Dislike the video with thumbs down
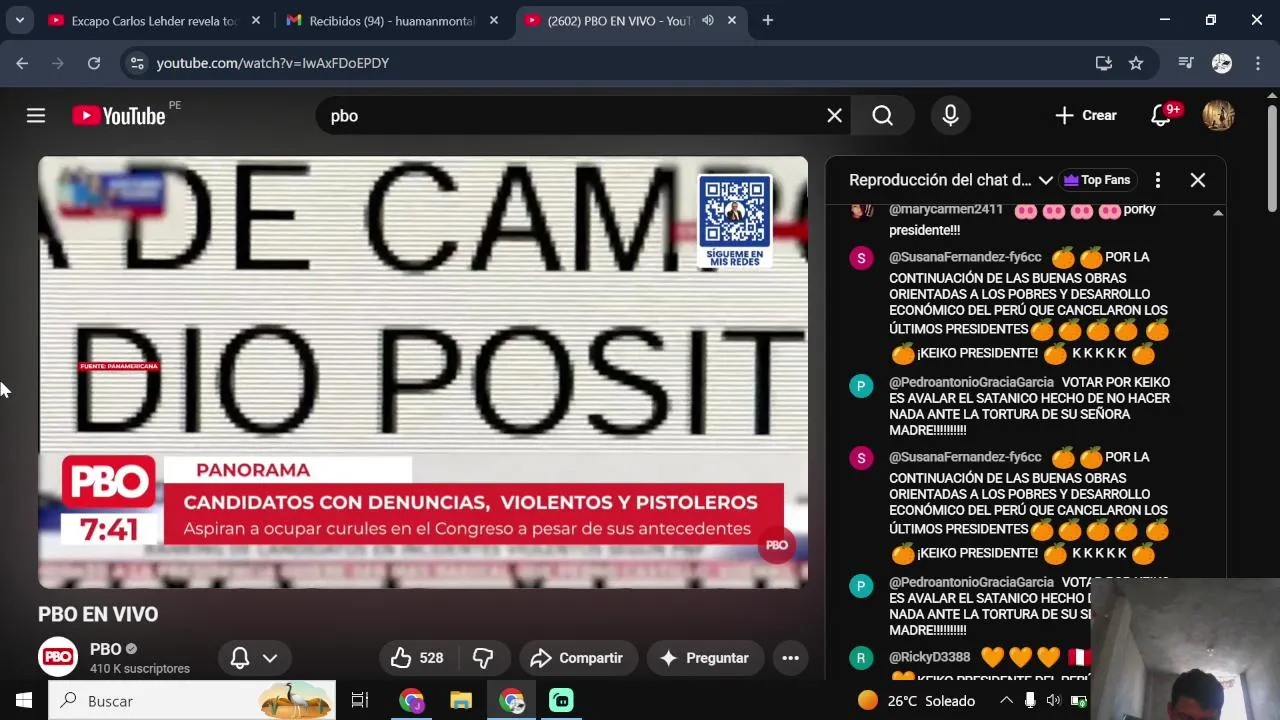Viewport: 1280px width, 720px height. pos(483,658)
